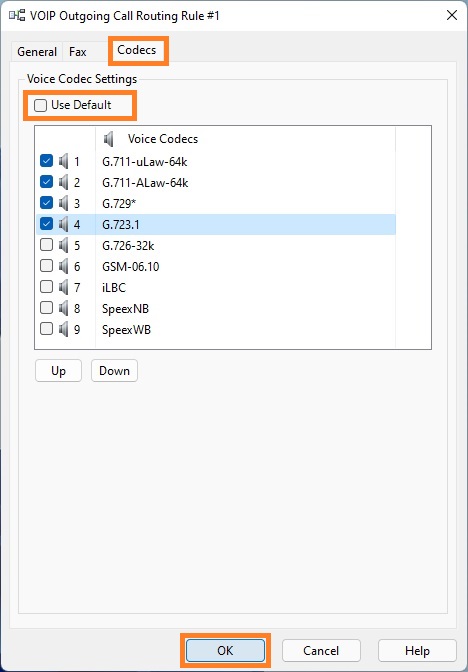Click speaker icon in Voice Codecs header
Viewport: 468px width, 672px height.
coord(109,139)
